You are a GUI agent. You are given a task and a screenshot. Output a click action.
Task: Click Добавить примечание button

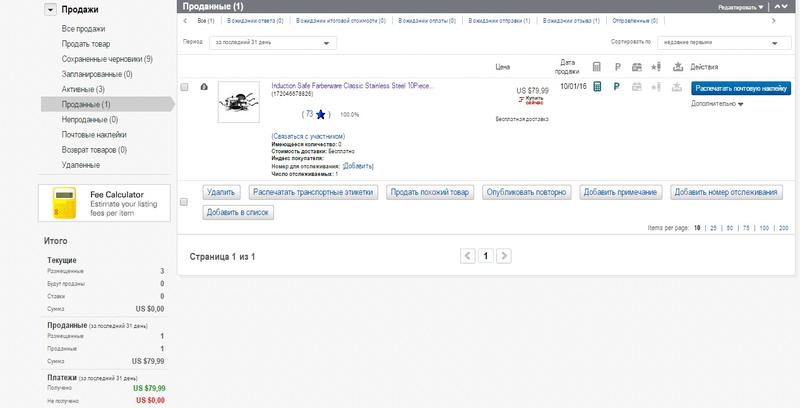click(x=620, y=192)
